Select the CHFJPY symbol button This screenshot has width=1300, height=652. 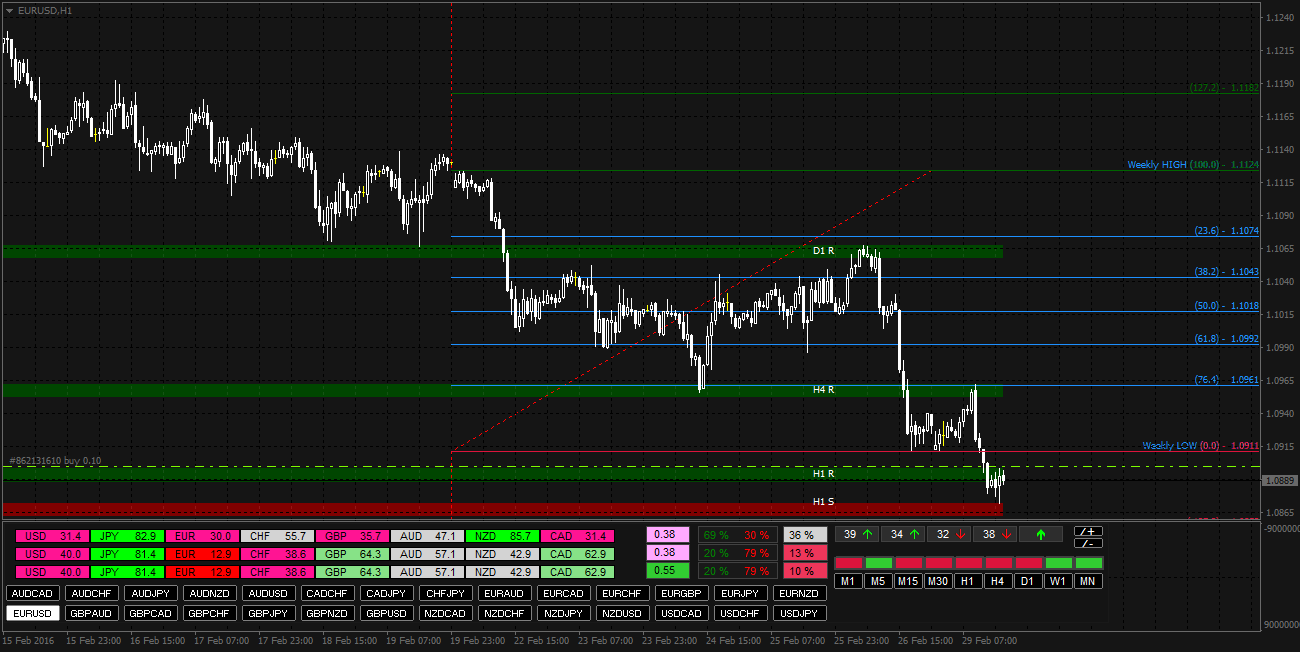click(446, 593)
